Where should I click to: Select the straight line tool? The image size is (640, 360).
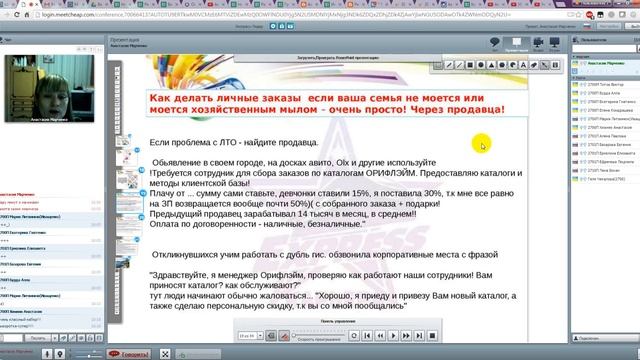coord(459,65)
